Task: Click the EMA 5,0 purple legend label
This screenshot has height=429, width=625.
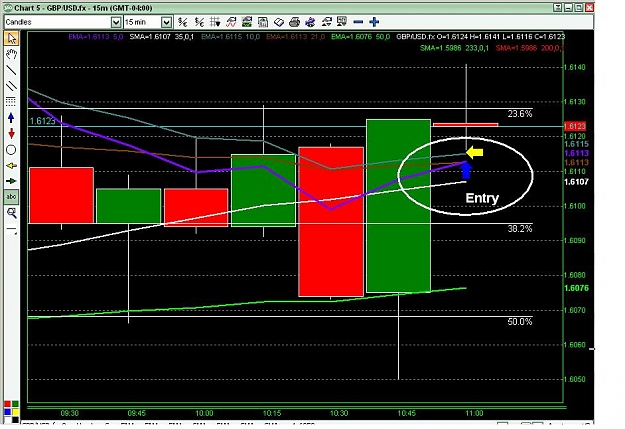Action: pyautogui.click(x=96, y=37)
